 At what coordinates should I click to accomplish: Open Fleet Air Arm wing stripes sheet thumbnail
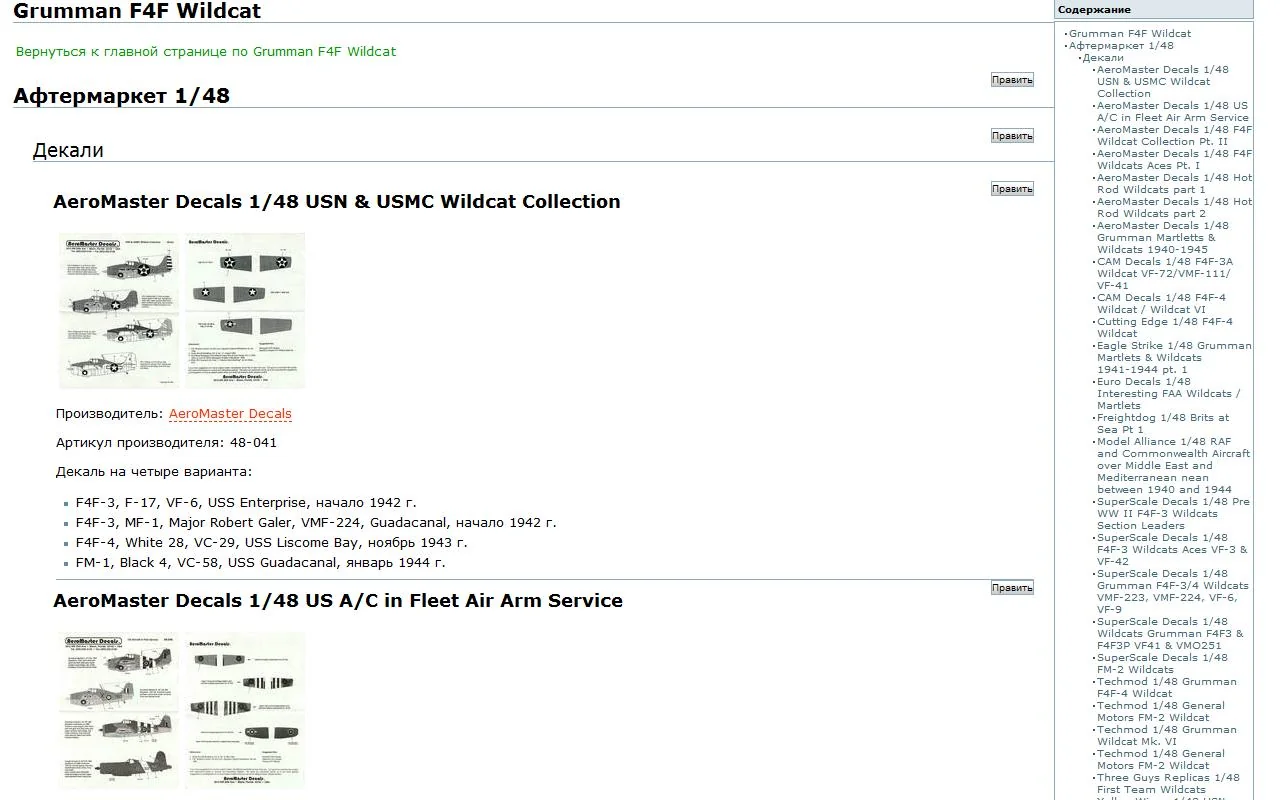[x=245, y=710]
